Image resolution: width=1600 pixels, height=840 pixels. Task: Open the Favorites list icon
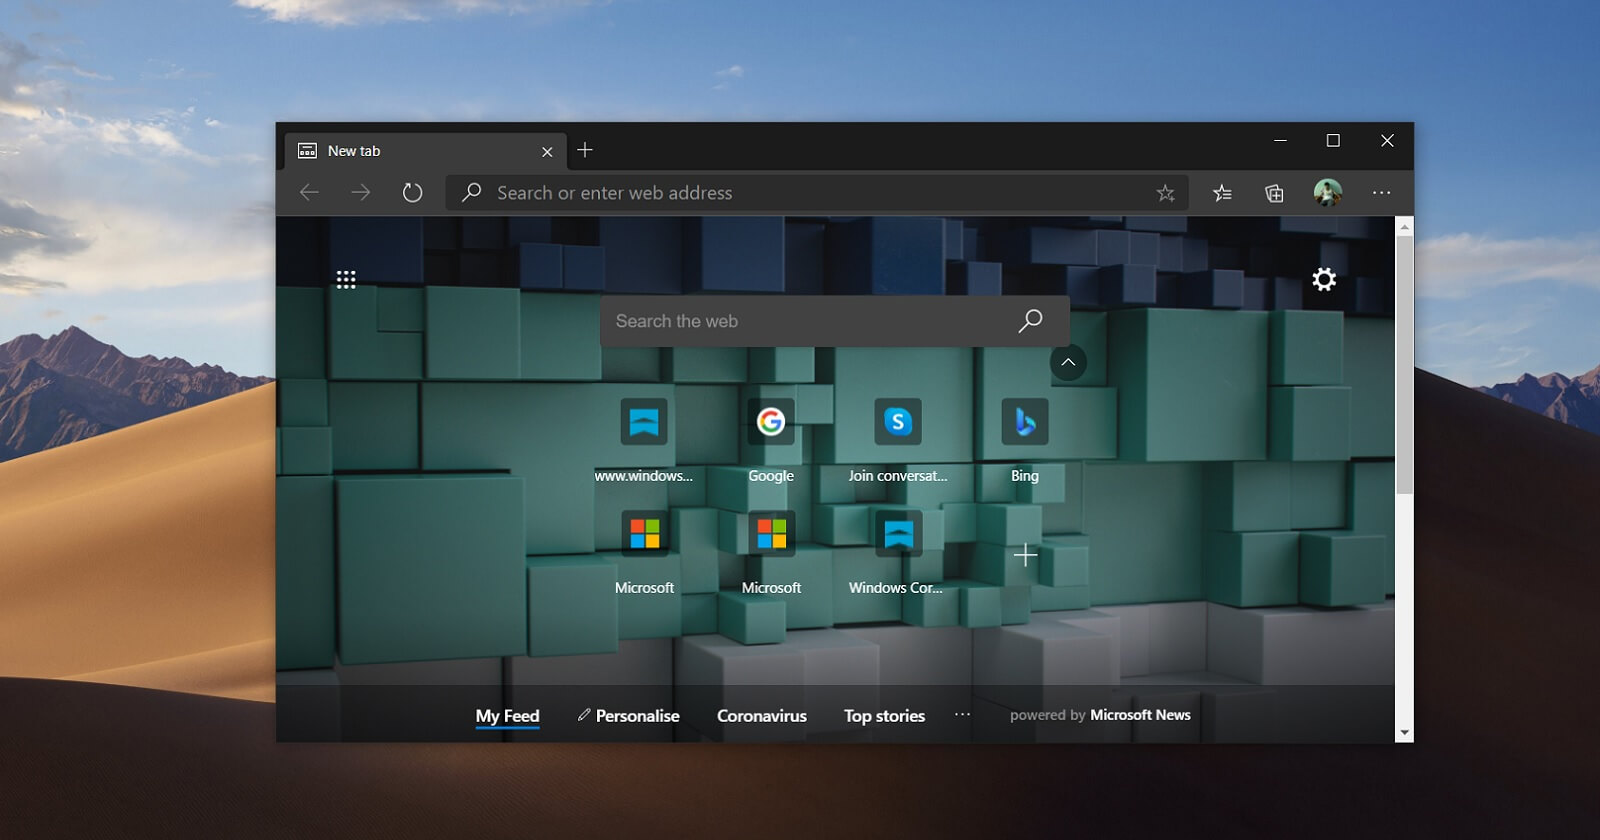[x=1222, y=193]
